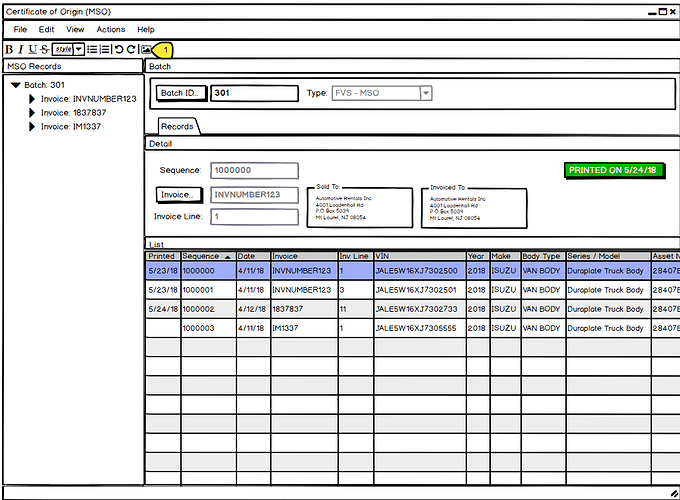Select the row with sequence 1000001

click(x=412, y=290)
